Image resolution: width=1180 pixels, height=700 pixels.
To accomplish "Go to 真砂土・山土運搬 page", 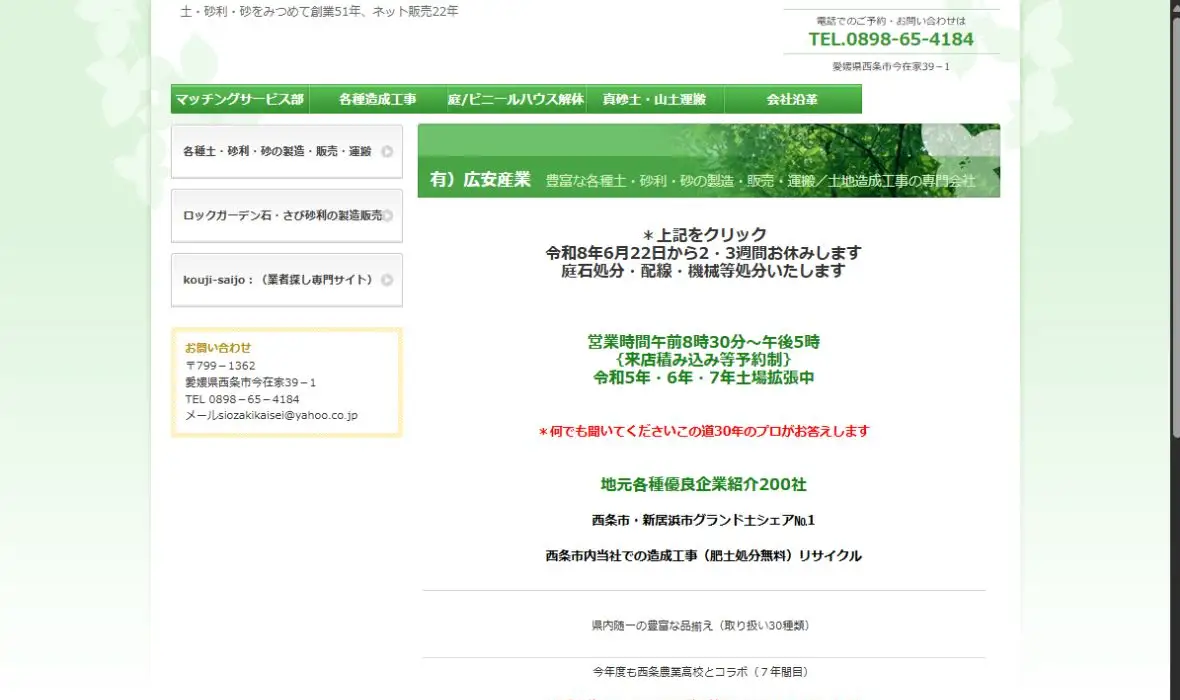I will (x=655, y=99).
